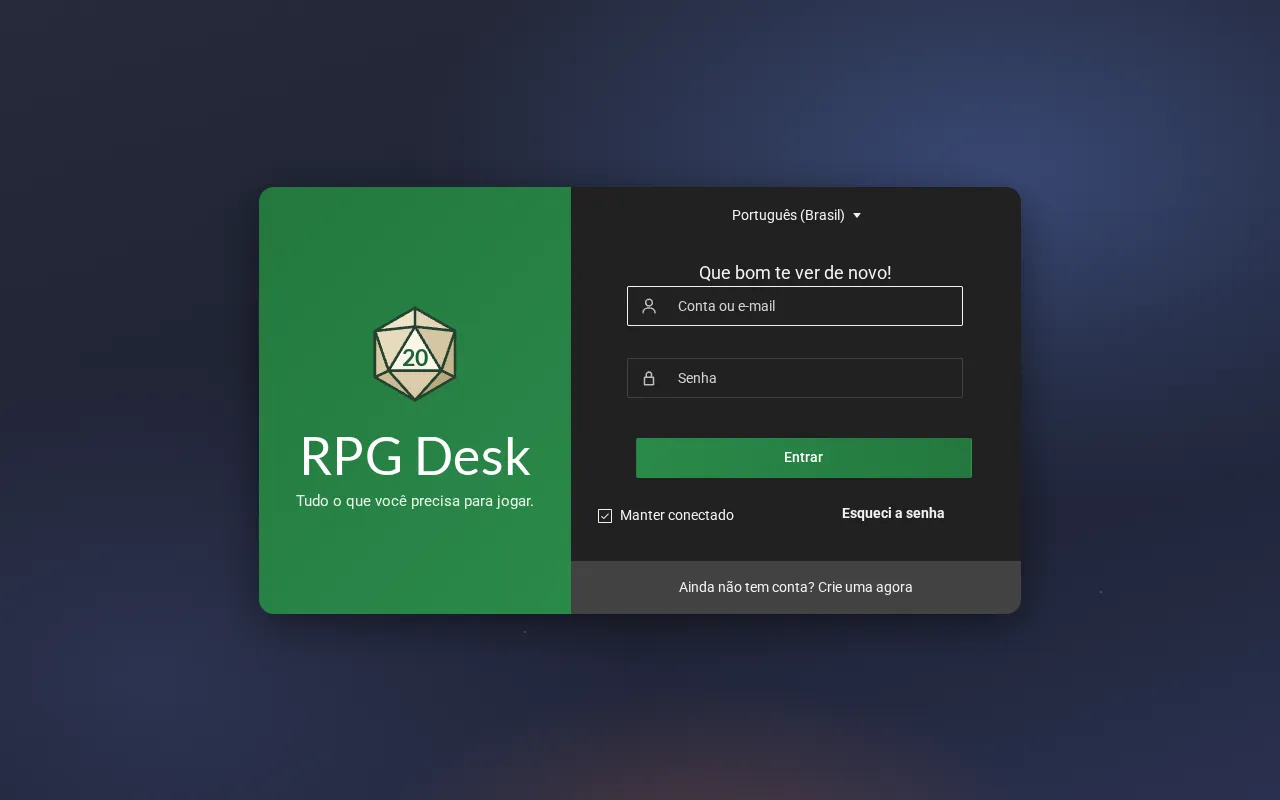This screenshot has width=1280, height=800.
Task: Focus the Conta ou e-mail input field
Action: (795, 306)
